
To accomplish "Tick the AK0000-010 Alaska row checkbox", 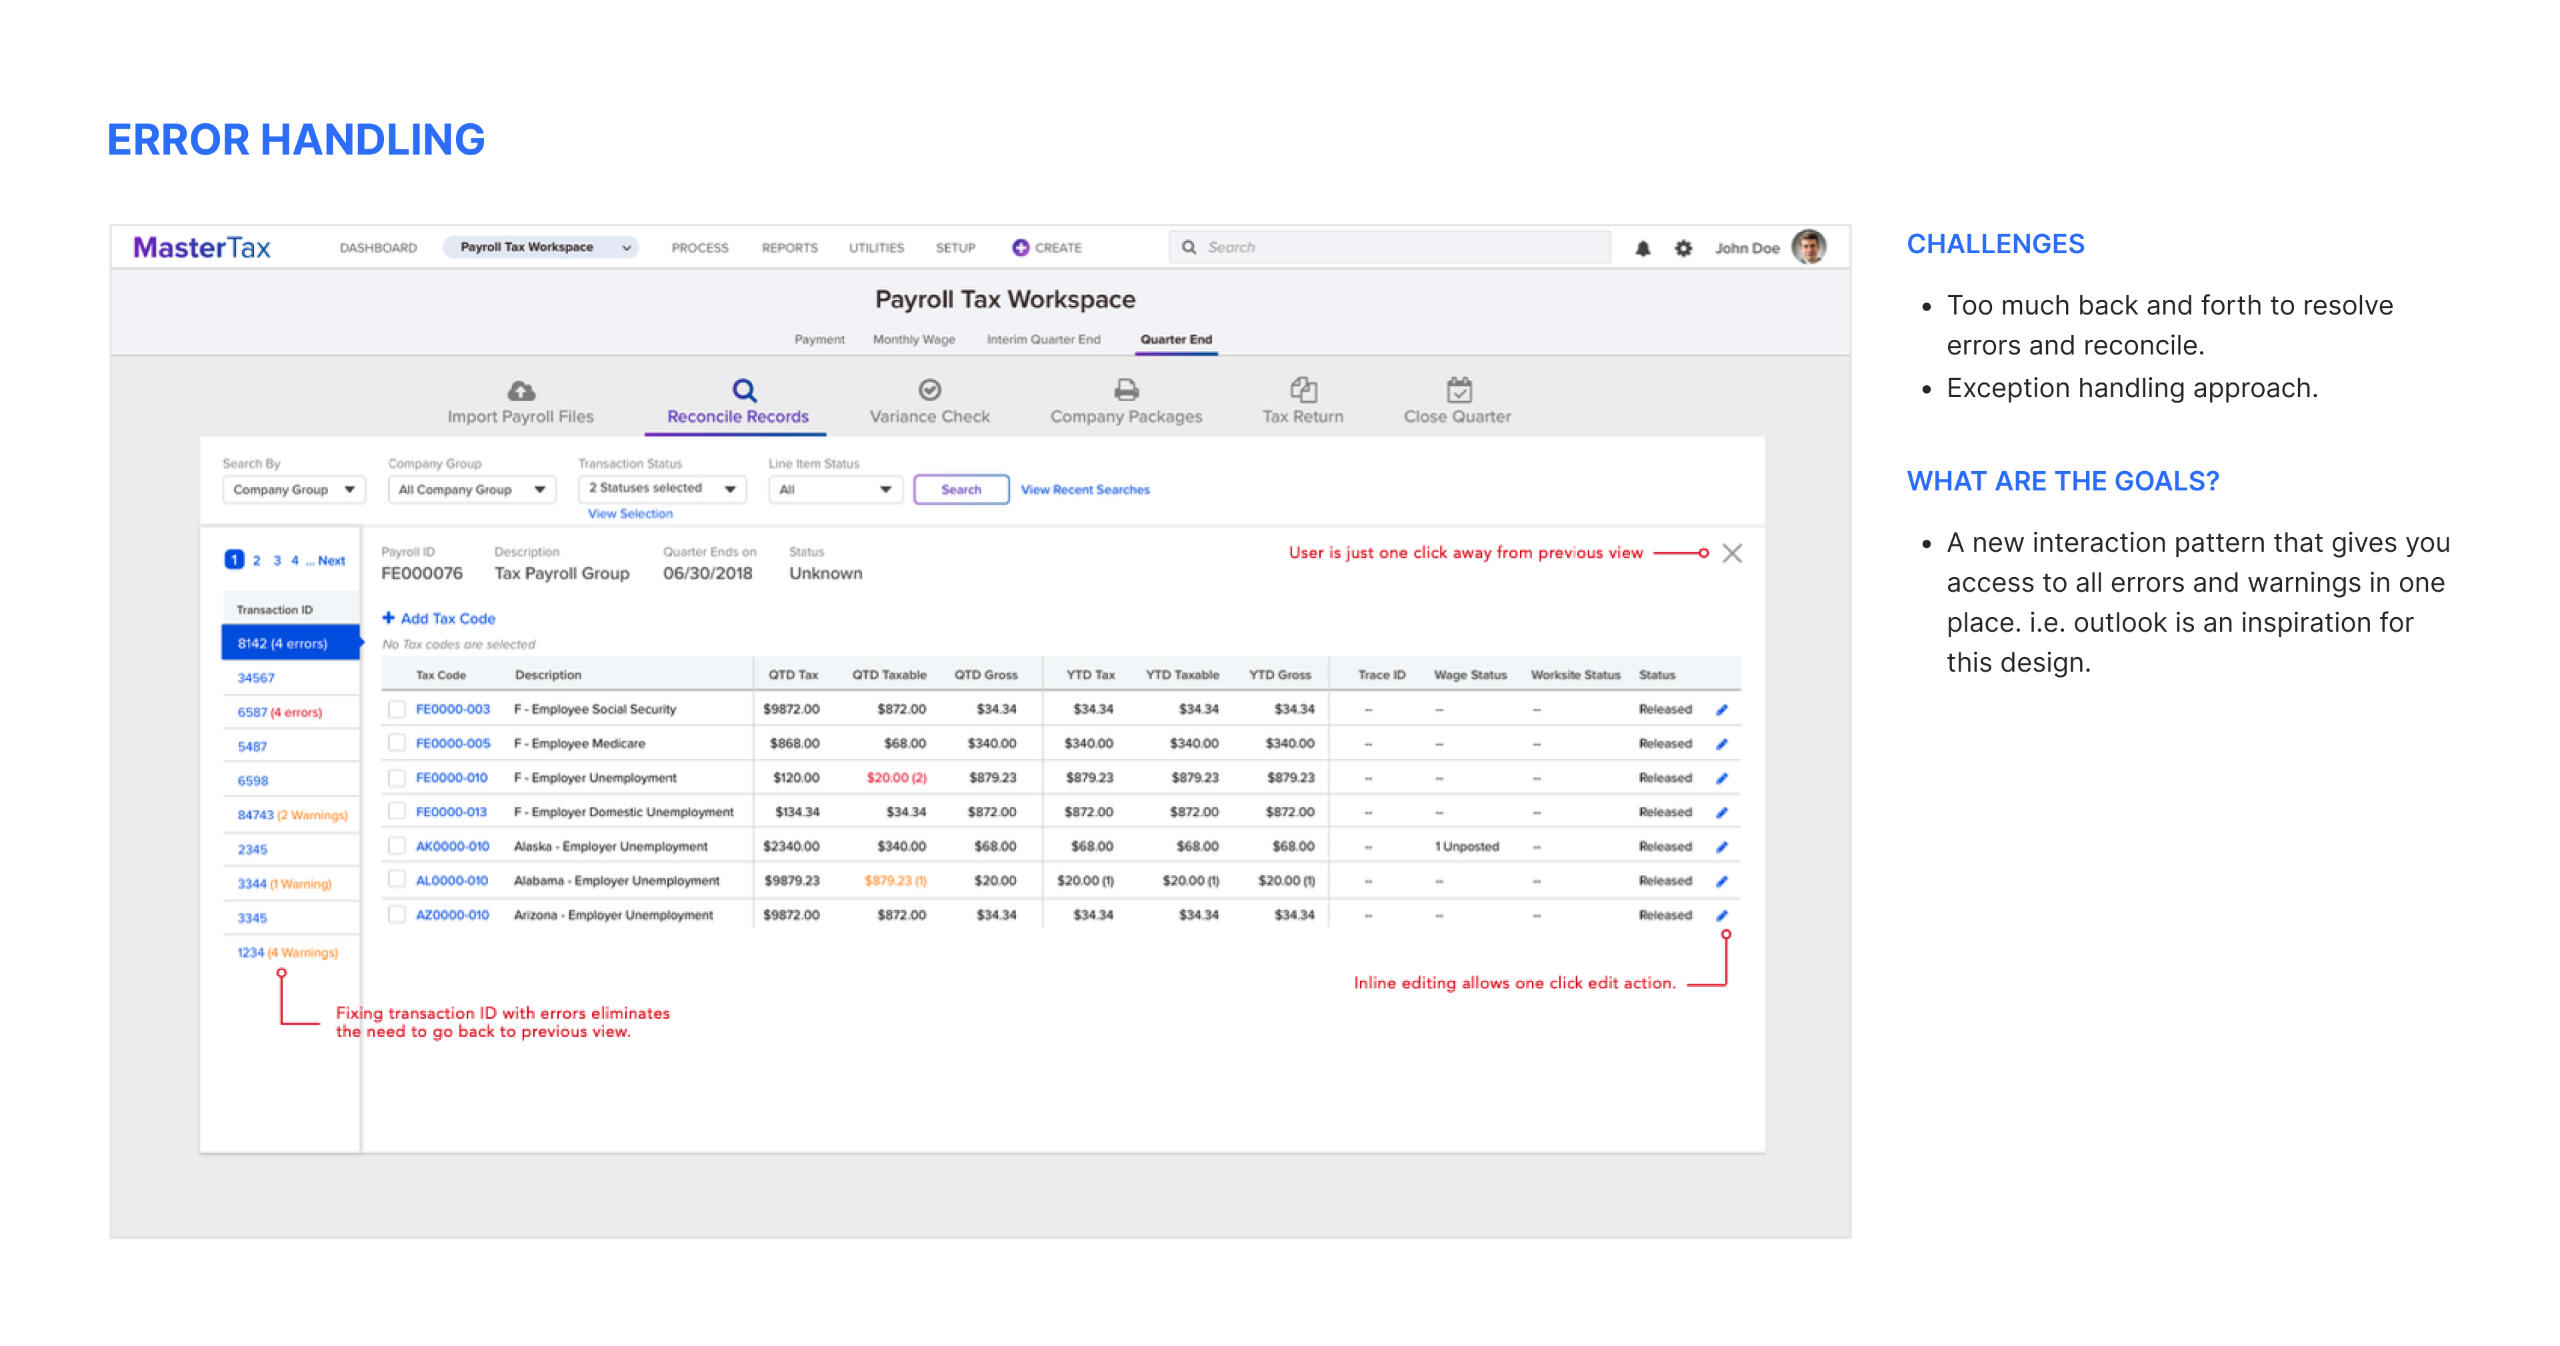I will [397, 846].
